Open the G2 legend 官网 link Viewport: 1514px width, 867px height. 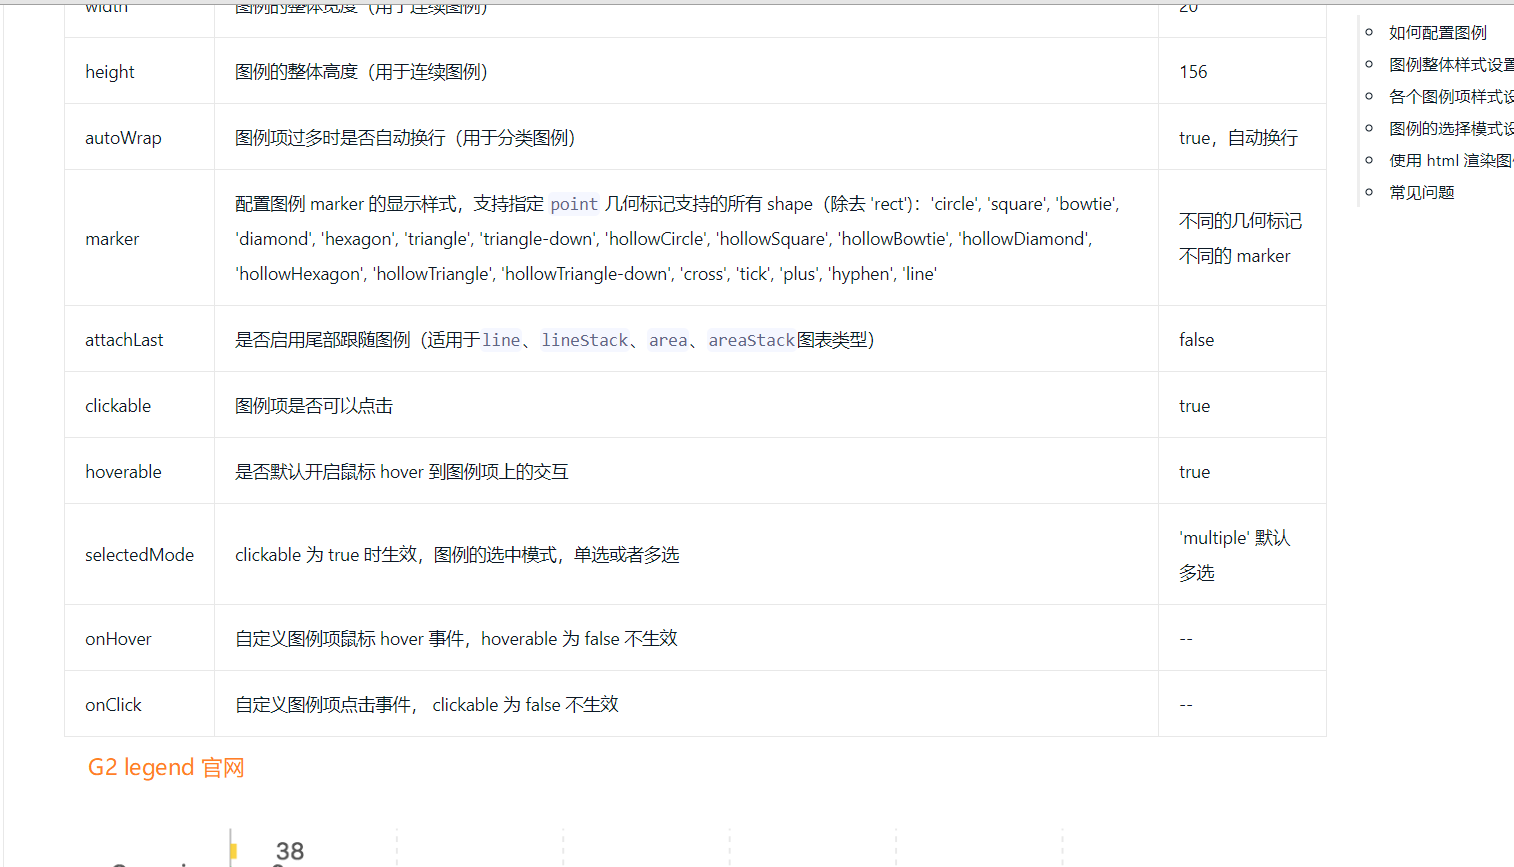(x=166, y=767)
